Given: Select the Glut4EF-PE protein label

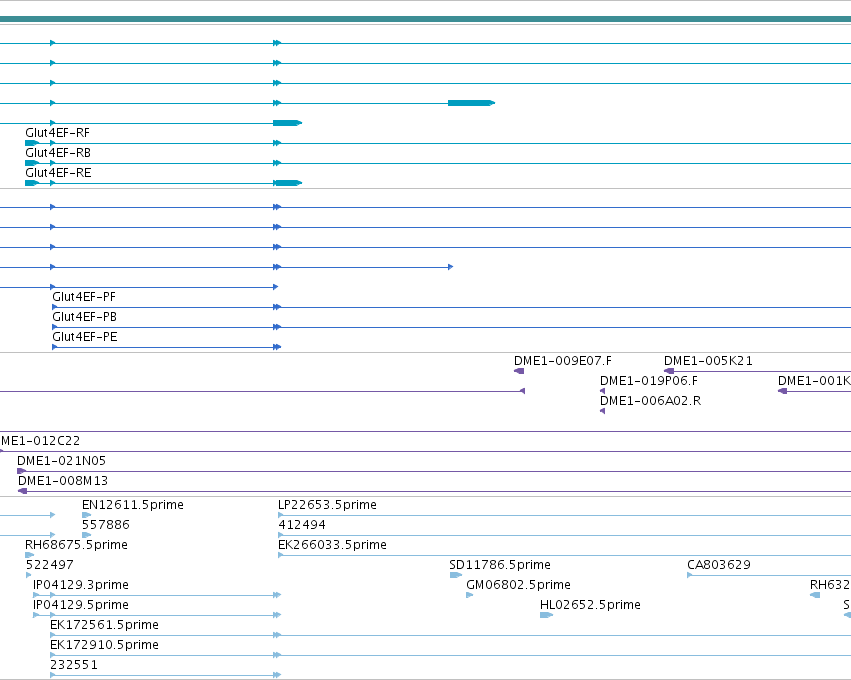Looking at the screenshot, I should pyautogui.click(x=85, y=337).
